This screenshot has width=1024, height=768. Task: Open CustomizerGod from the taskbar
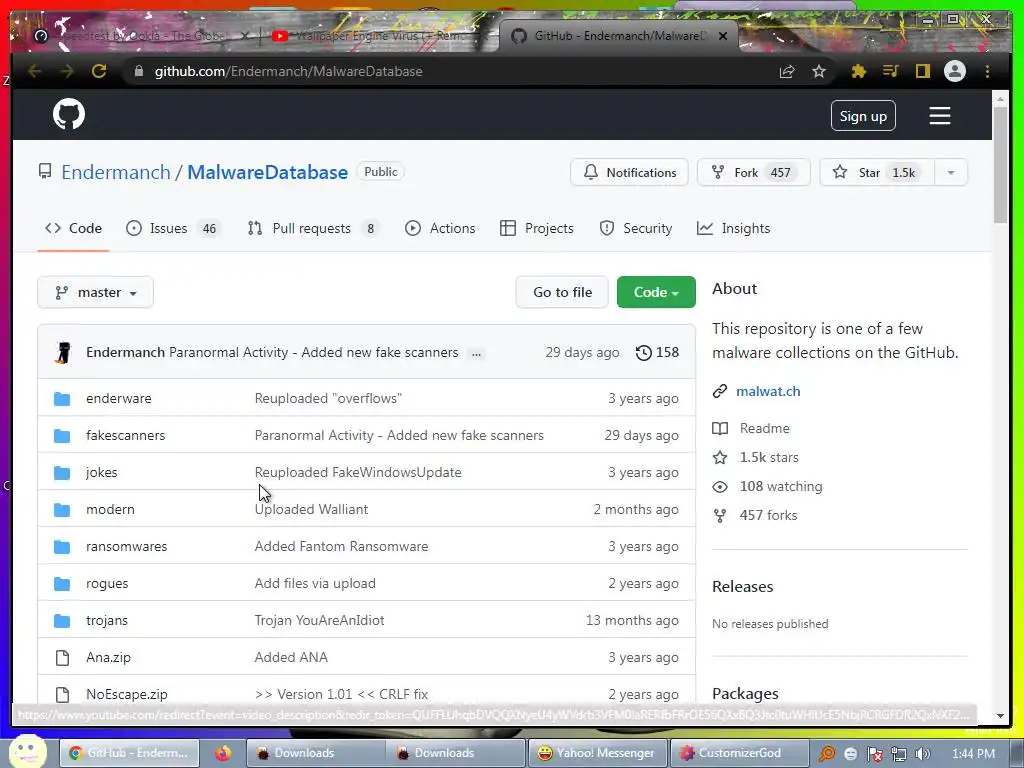739,753
